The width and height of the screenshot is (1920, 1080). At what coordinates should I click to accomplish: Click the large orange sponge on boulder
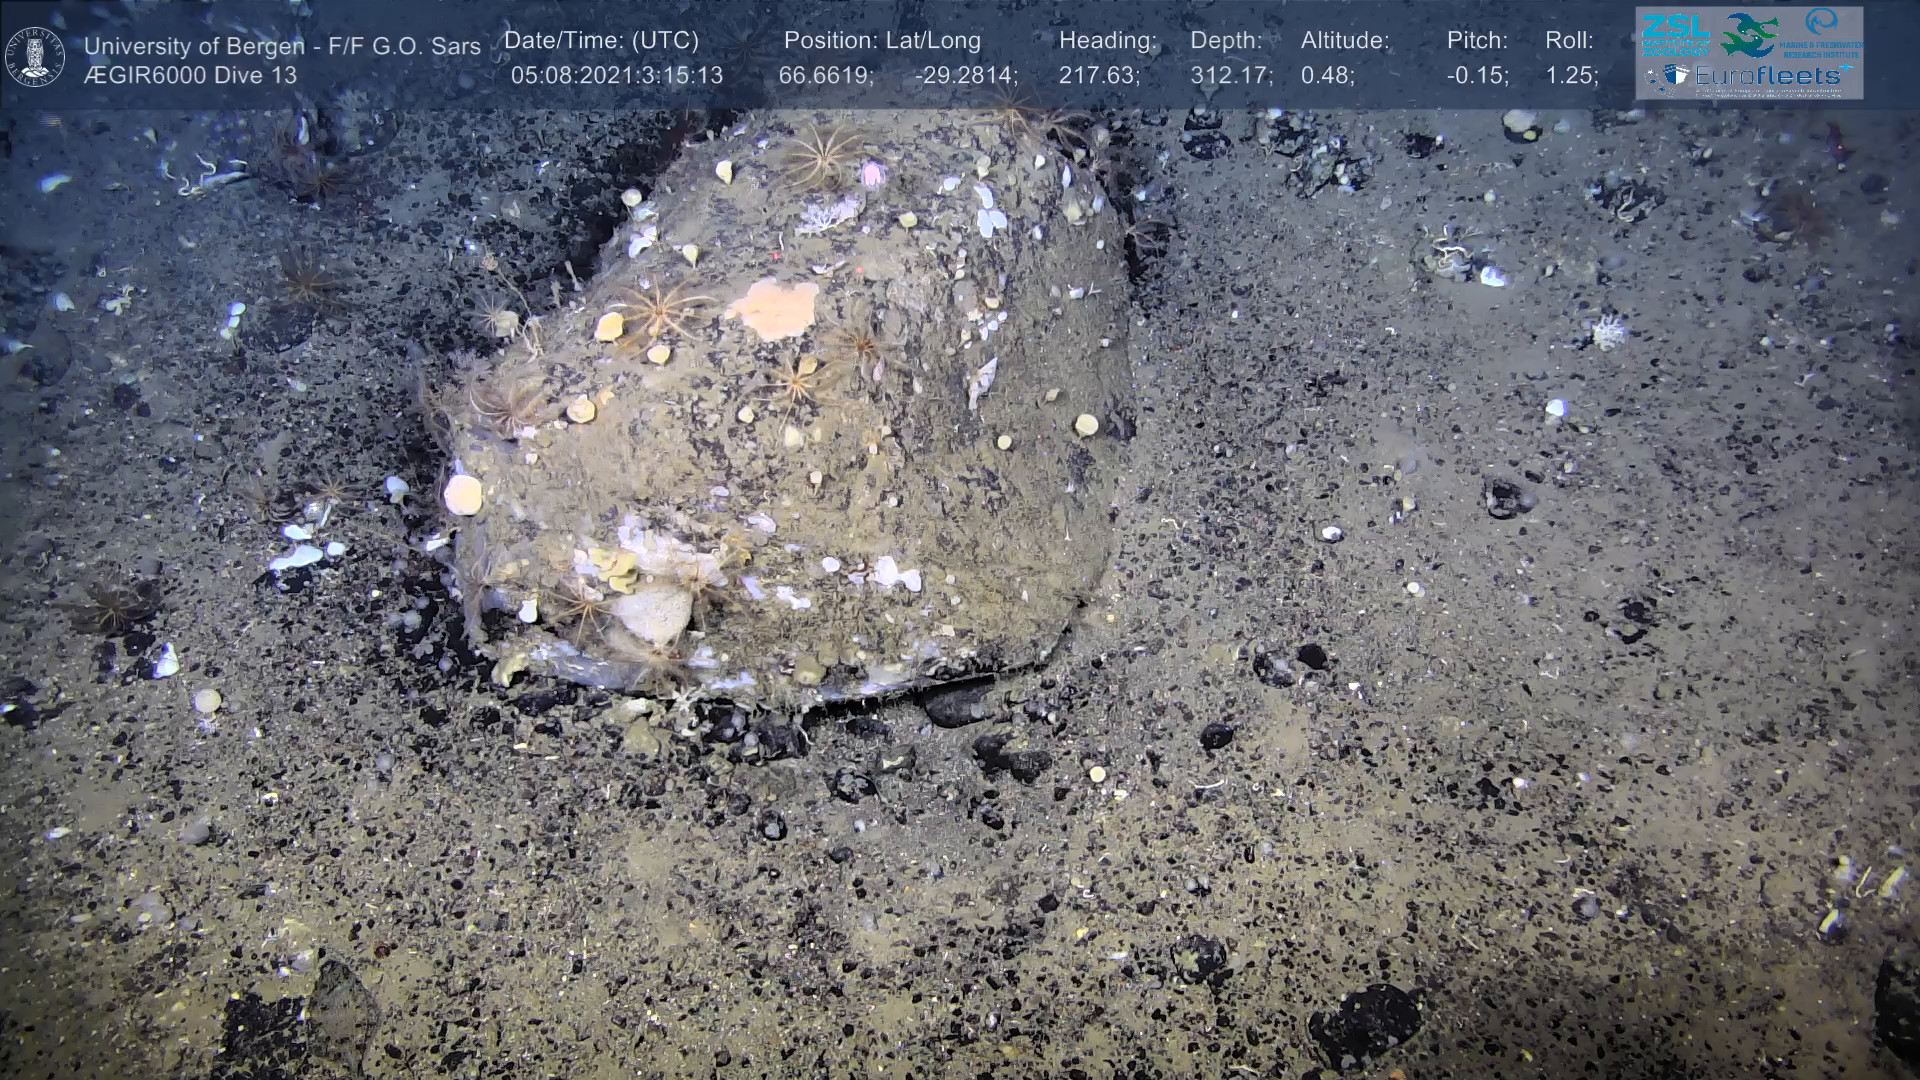[x=774, y=307]
